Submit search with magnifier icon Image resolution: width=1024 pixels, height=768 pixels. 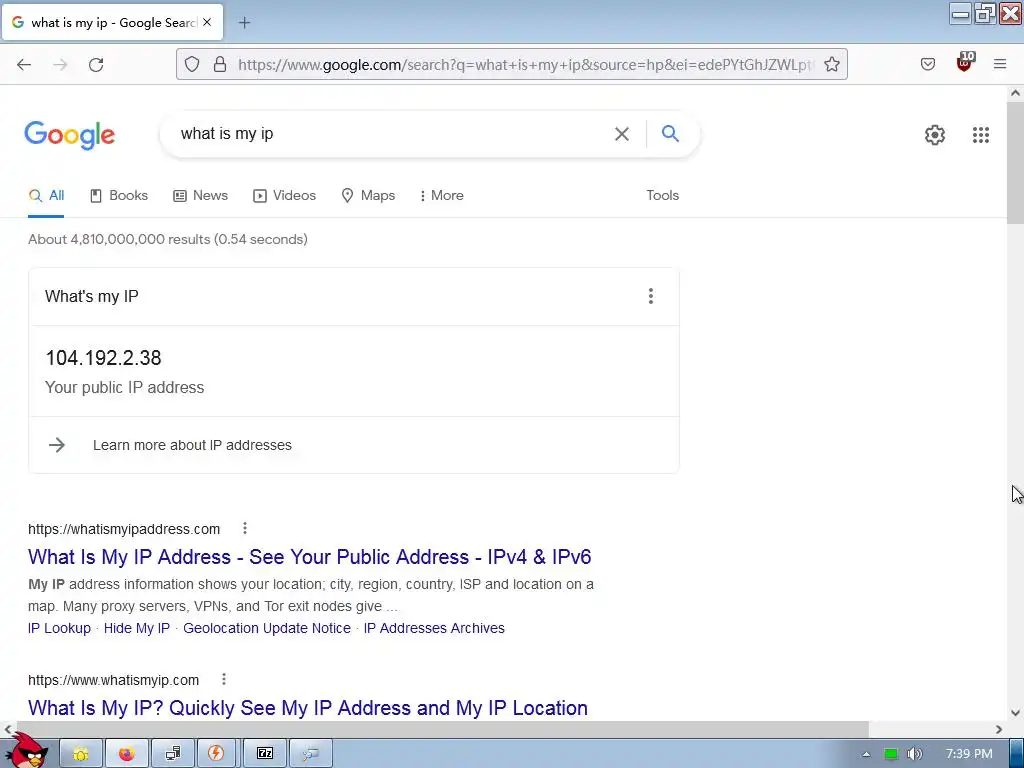[670, 133]
